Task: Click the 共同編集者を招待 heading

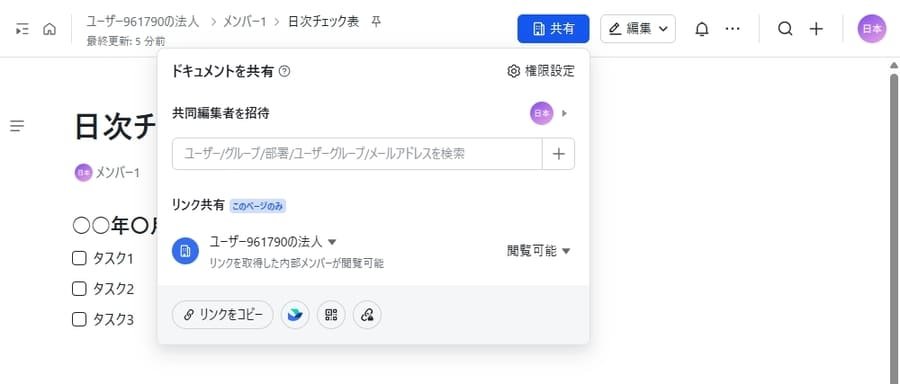Action: coord(220,113)
